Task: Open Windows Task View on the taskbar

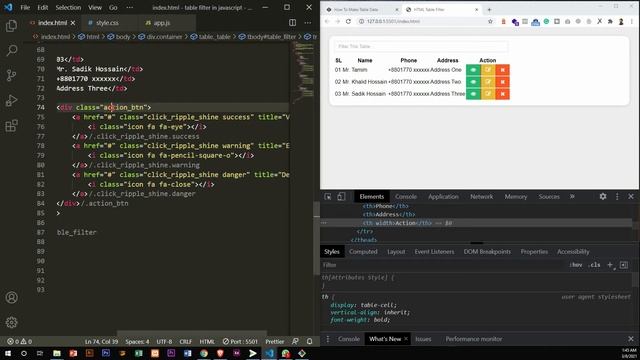Action: pos(40,353)
